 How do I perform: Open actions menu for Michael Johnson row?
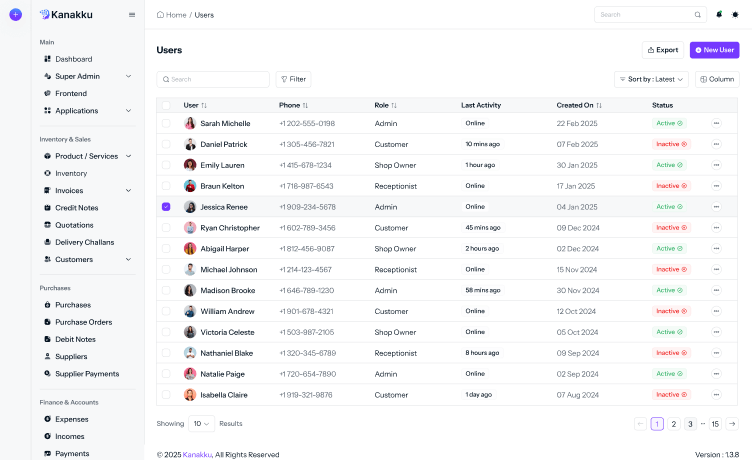tap(716, 269)
